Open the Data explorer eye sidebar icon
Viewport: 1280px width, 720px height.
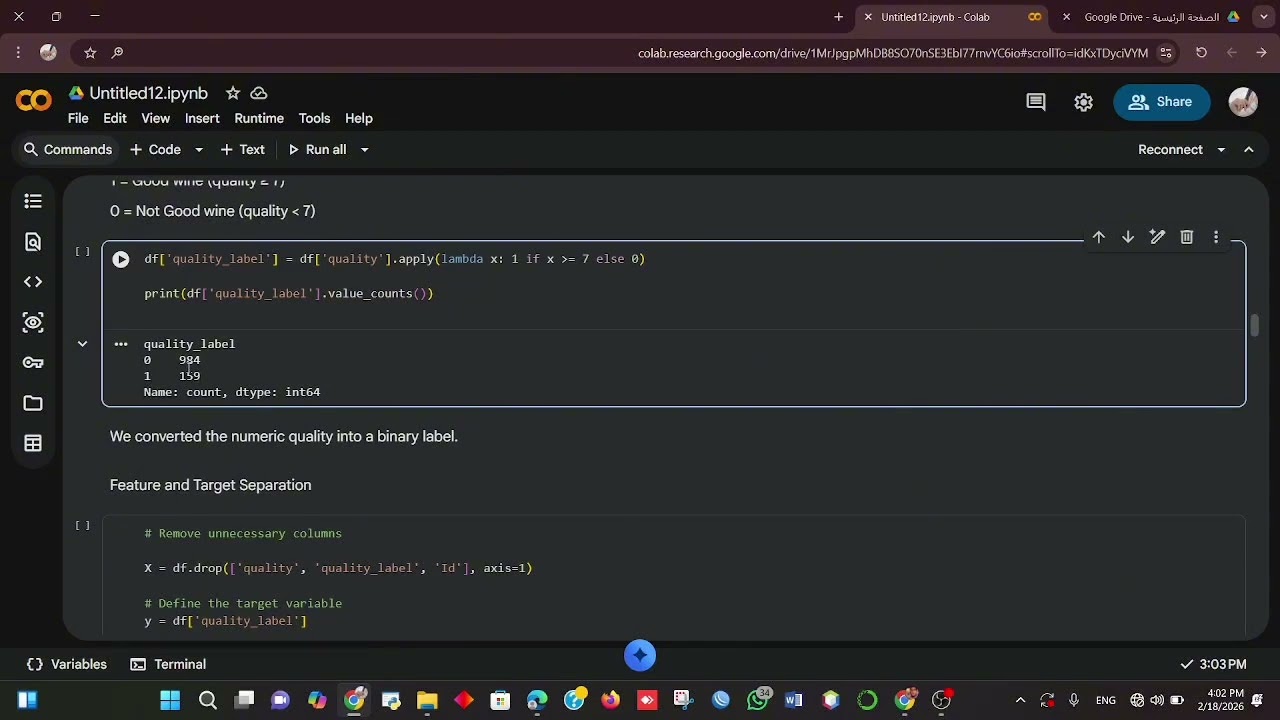coord(33,322)
